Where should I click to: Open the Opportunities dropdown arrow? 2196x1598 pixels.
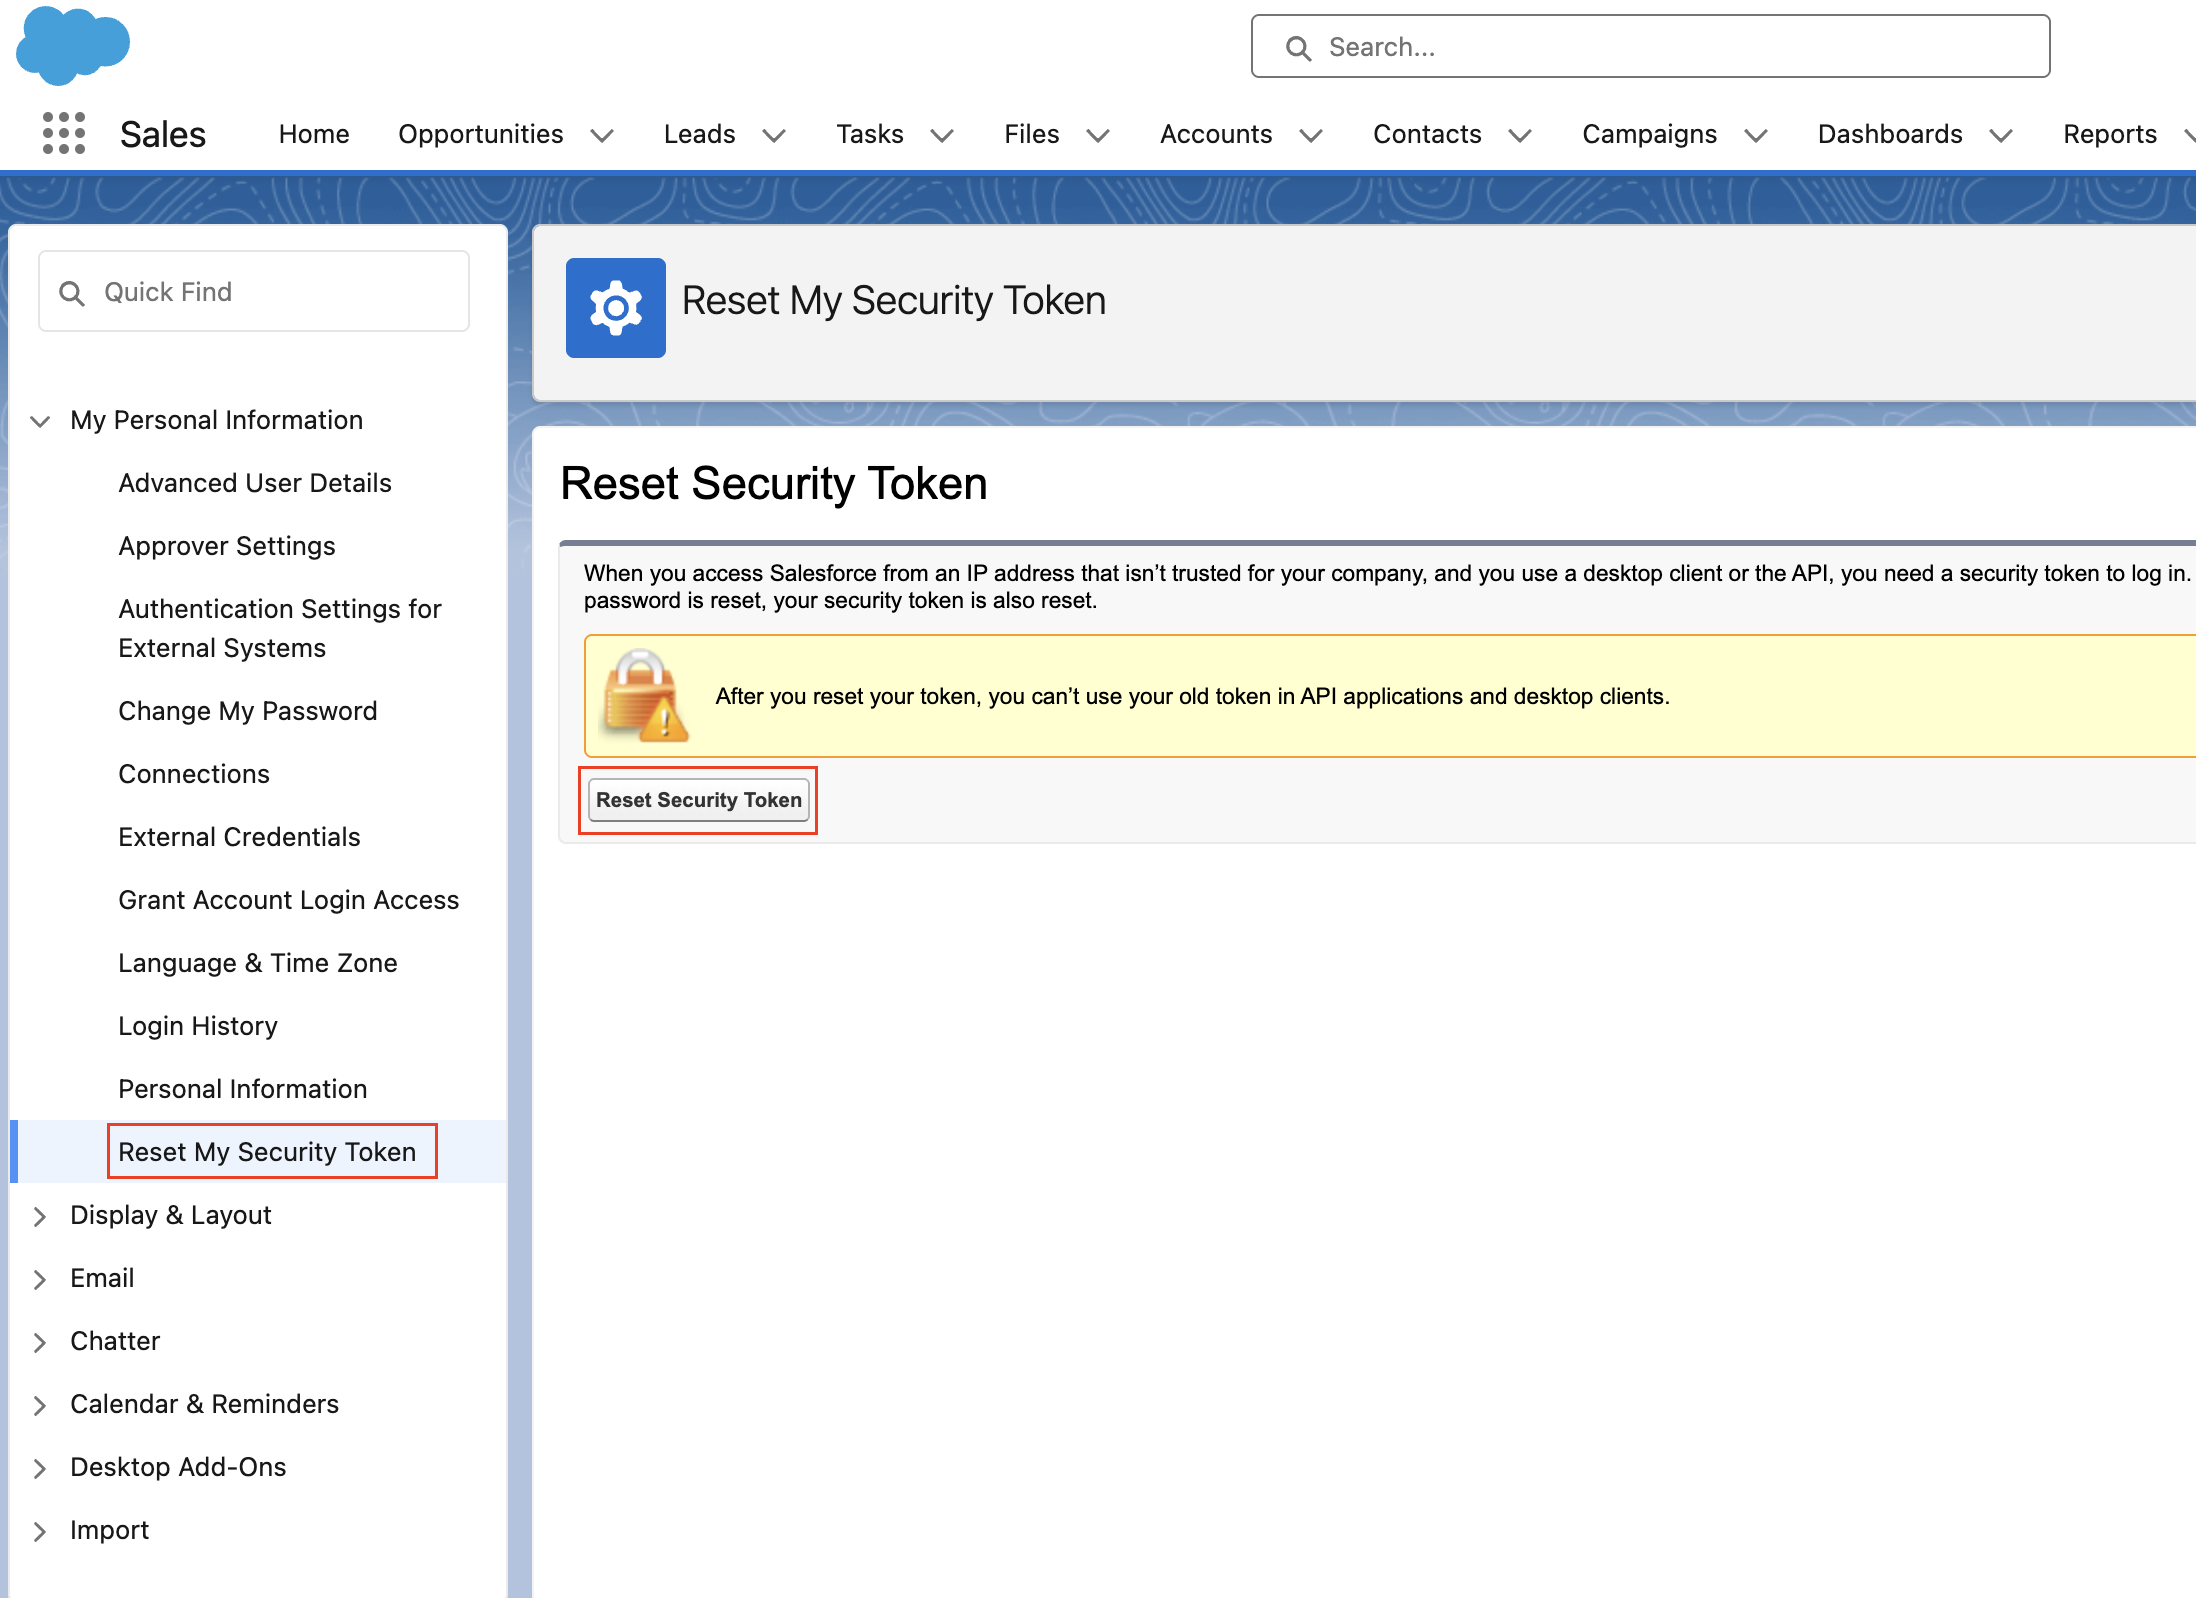tap(602, 136)
